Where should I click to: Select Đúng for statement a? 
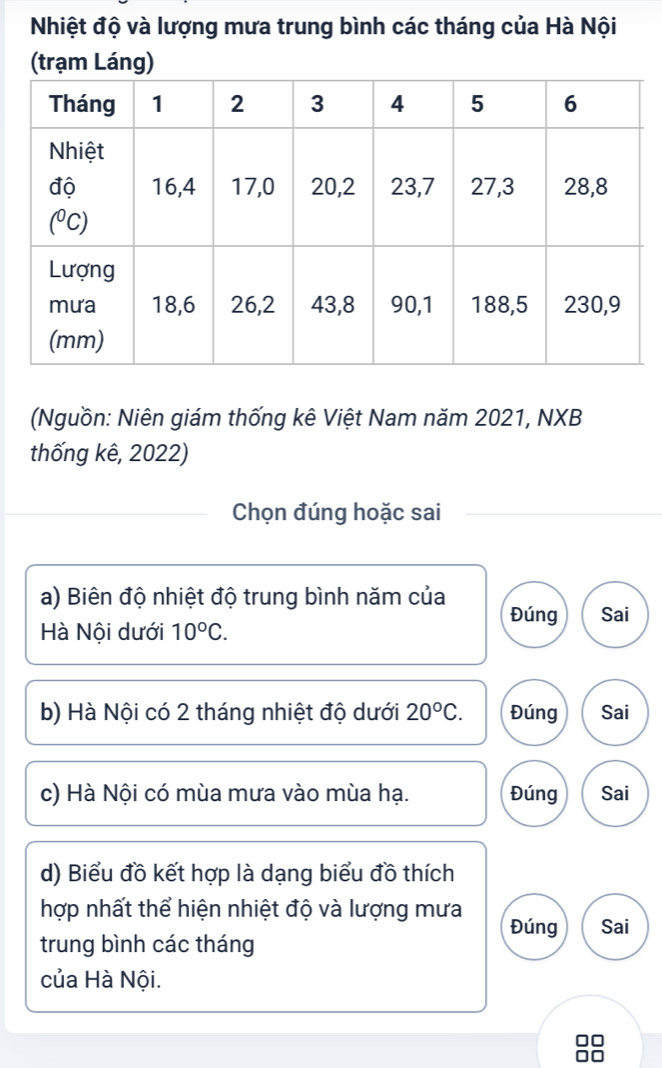click(536, 614)
